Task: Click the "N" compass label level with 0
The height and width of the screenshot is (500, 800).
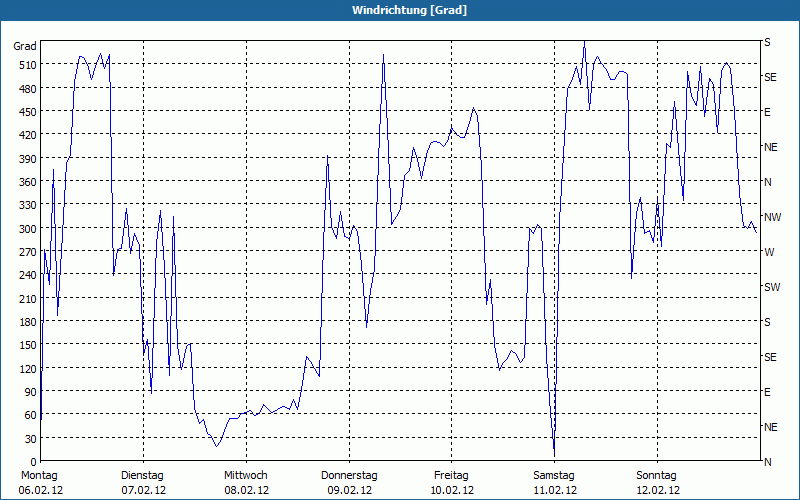Action: pos(768,462)
